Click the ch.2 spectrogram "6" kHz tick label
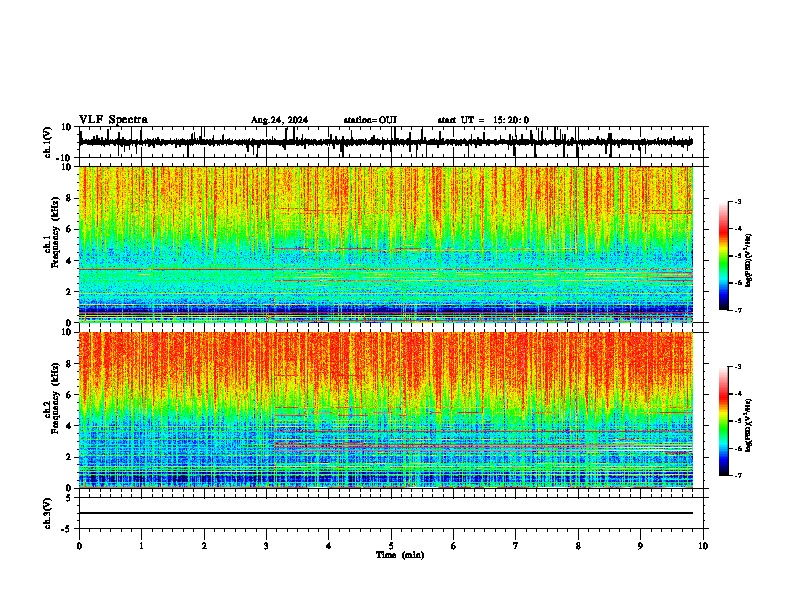Screen dimensions: 792x612 (69, 395)
